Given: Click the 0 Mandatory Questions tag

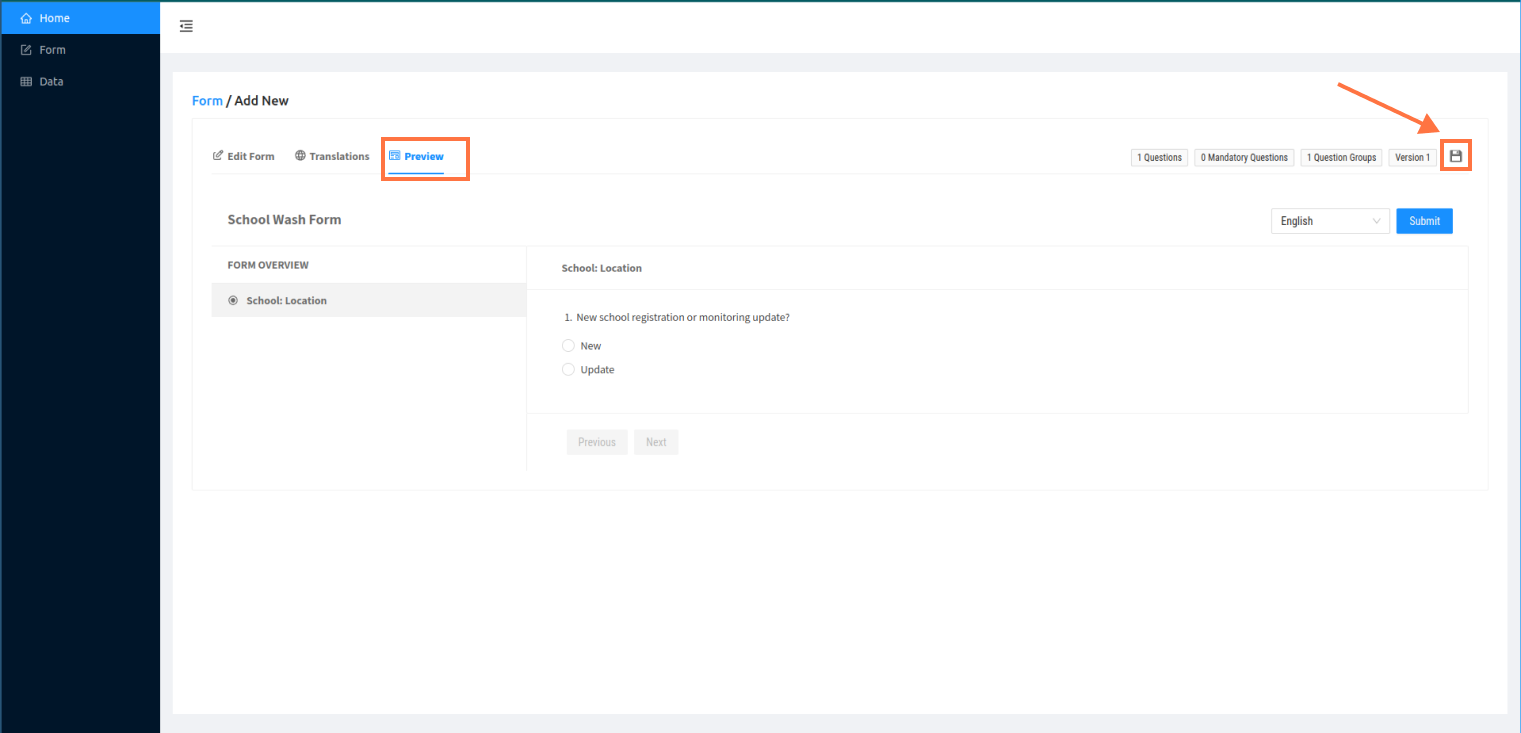Looking at the screenshot, I should click(1244, 157).
